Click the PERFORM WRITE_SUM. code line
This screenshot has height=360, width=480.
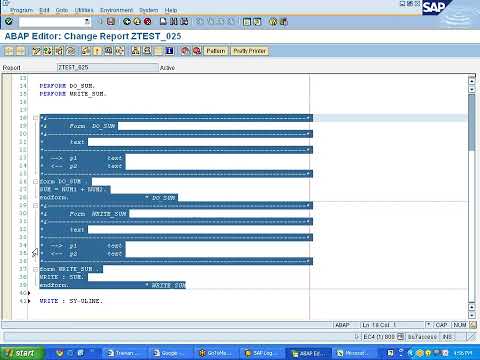pyautogui.click(x=73, y=94)
